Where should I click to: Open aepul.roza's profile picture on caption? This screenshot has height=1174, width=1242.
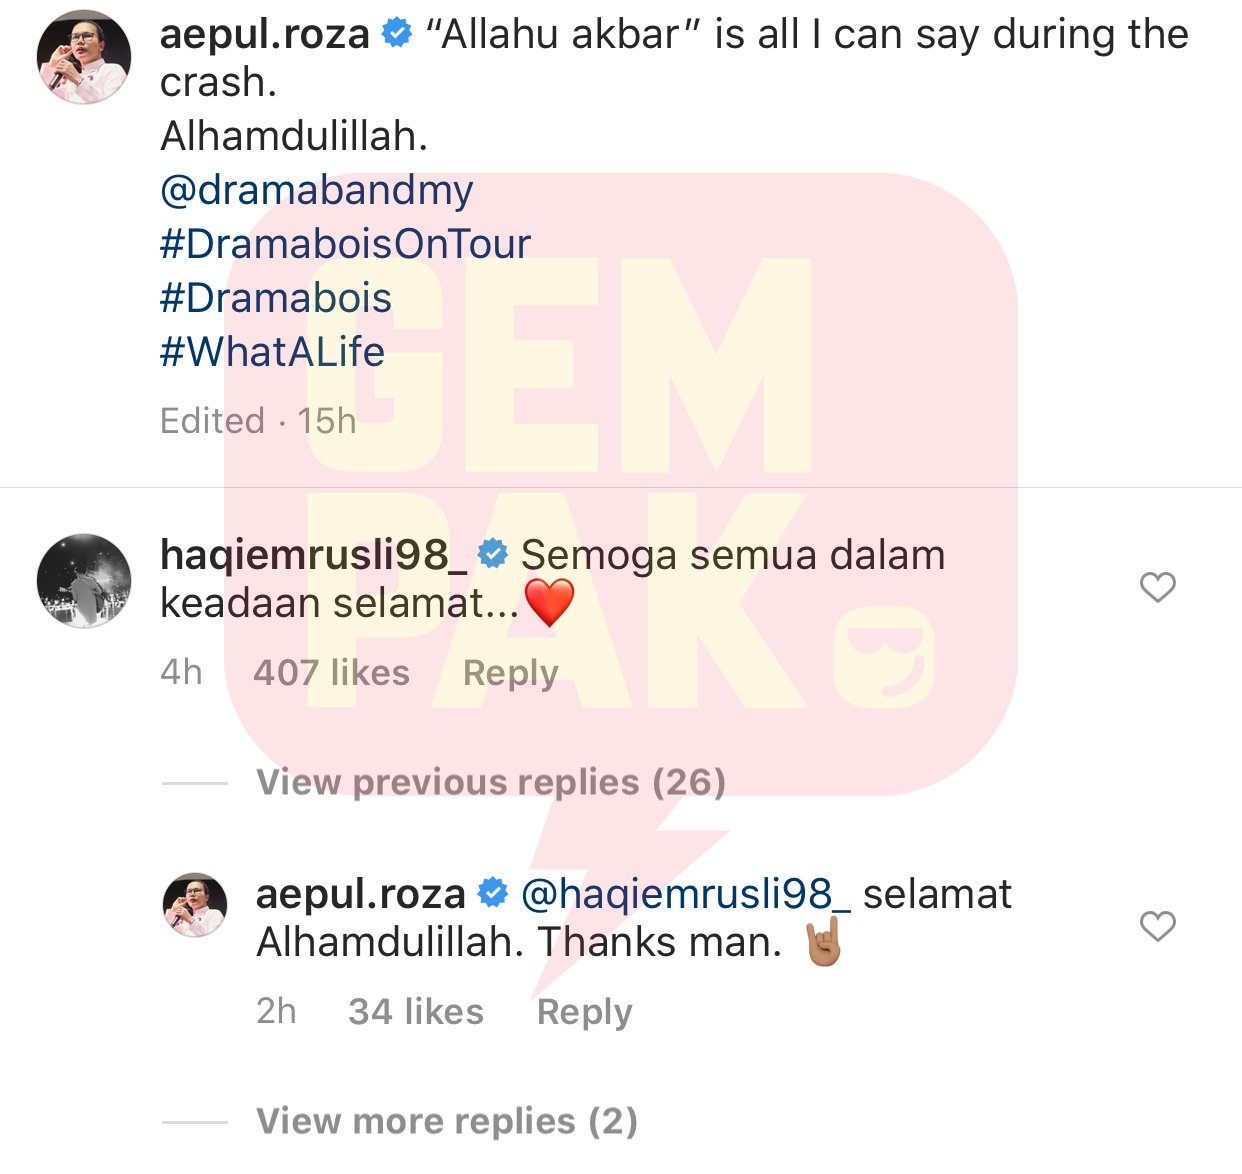(84, 57)
